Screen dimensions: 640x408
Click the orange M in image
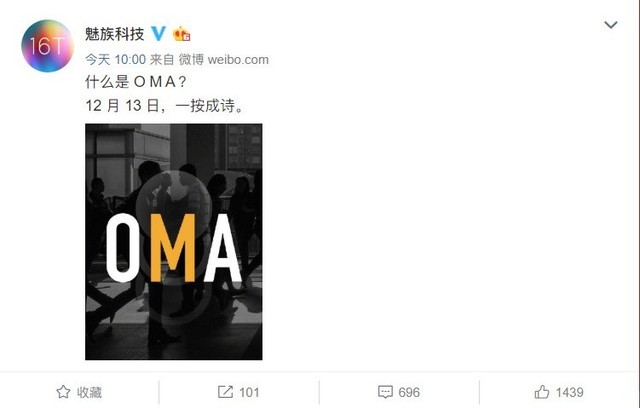pos(173,248)
